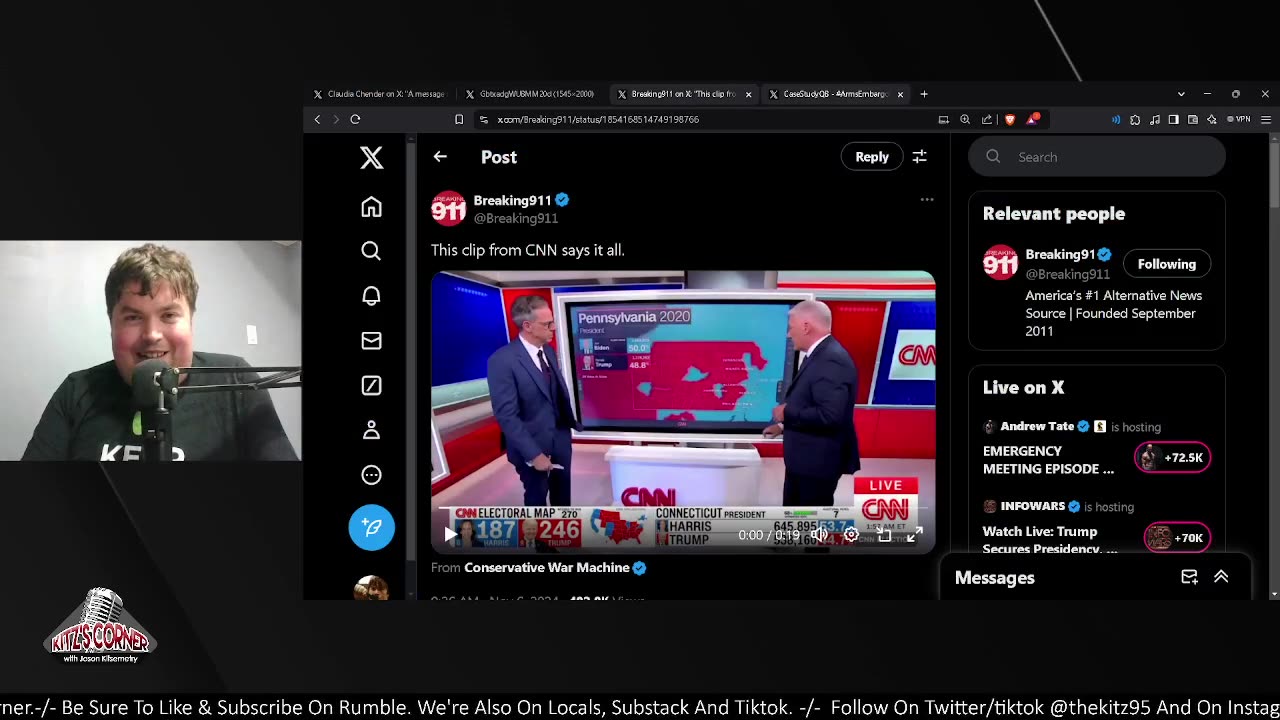
Task: Click the account avatar in sidebar
Action: tap(371, 588)
